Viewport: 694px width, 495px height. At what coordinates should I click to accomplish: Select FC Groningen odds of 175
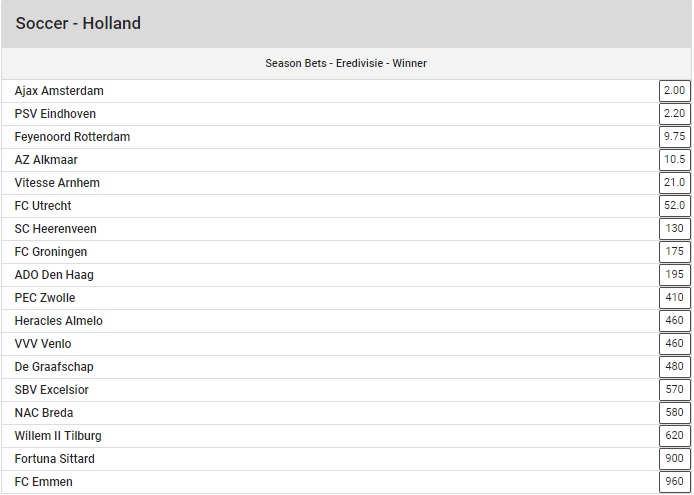[x=675, y=252]
